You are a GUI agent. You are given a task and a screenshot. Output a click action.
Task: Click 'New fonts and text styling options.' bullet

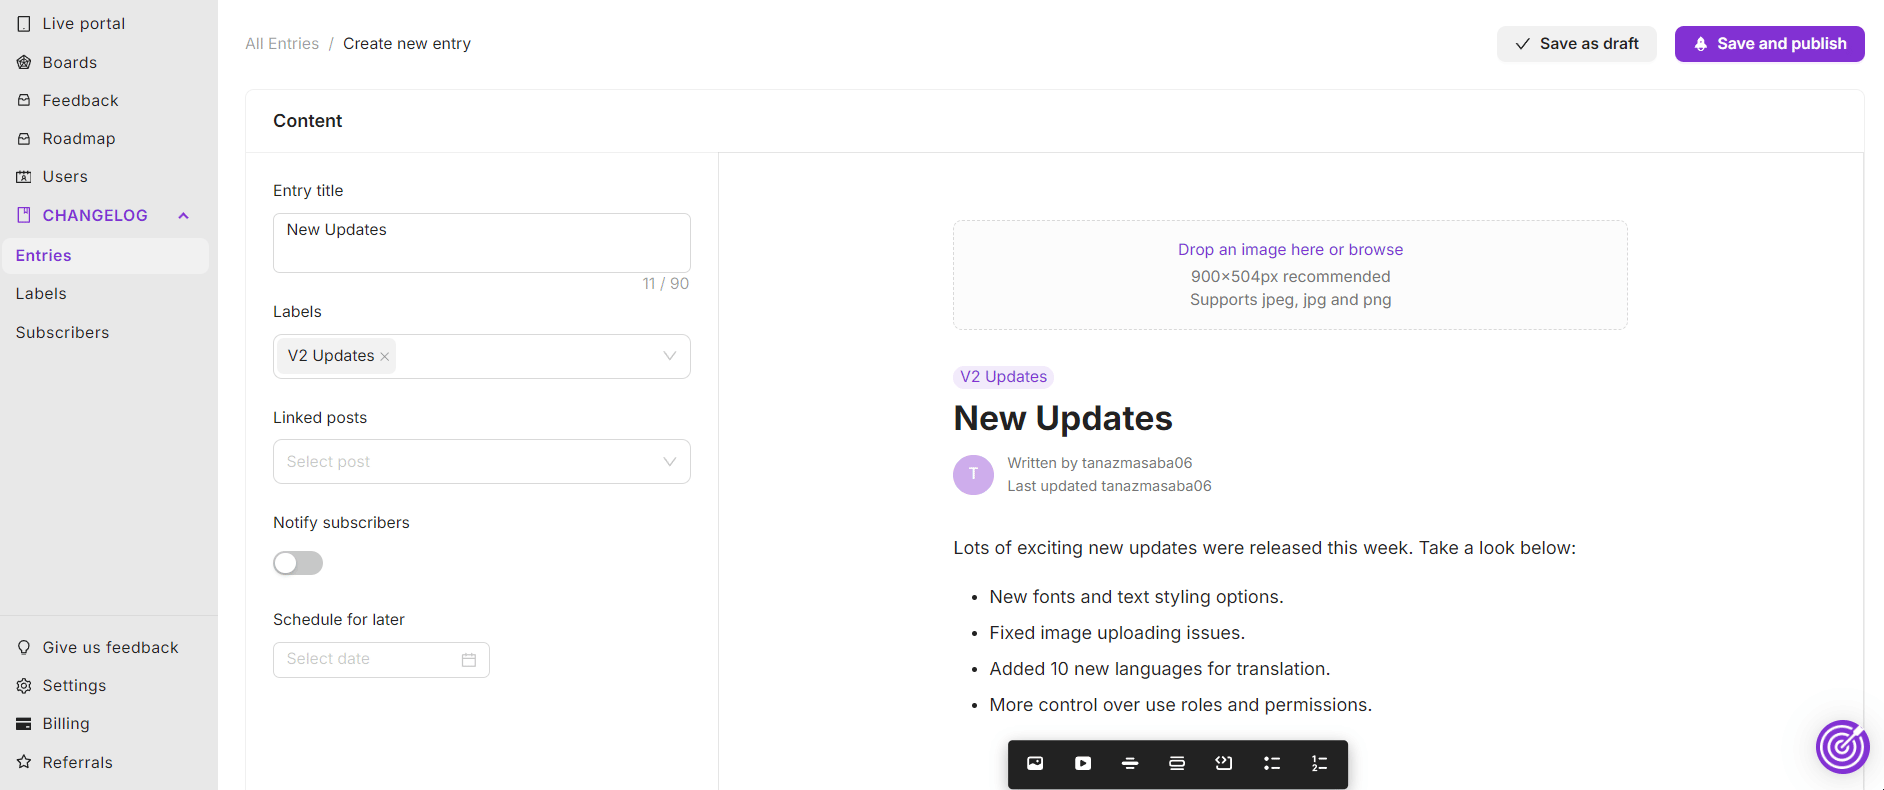(1136, 597)
